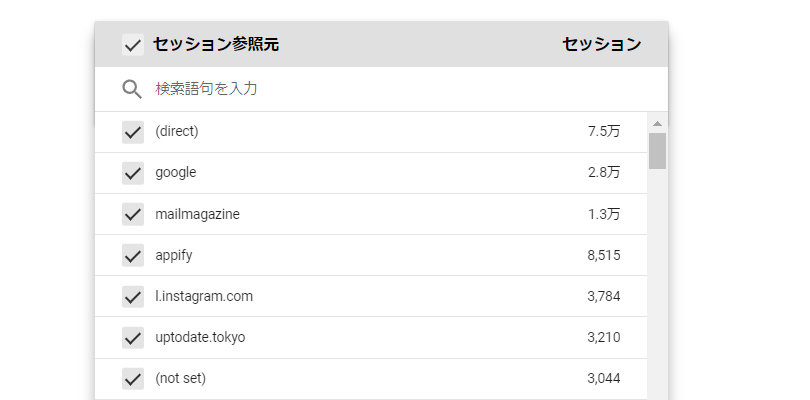Uncheck the (direct) checkbox
Screen dimensions: 810x400
[132, 131]
